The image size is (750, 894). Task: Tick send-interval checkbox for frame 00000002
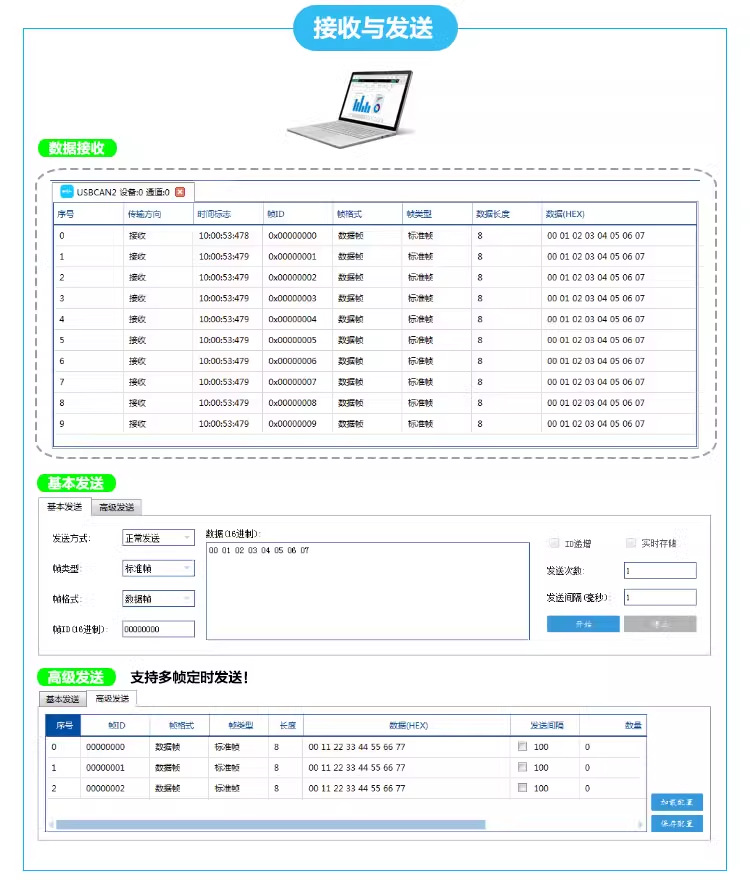[522, 788]
